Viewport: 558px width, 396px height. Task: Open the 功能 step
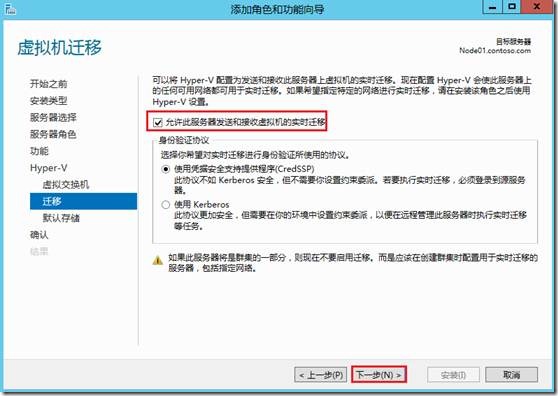pyautogui.click(x=39, y=151)
